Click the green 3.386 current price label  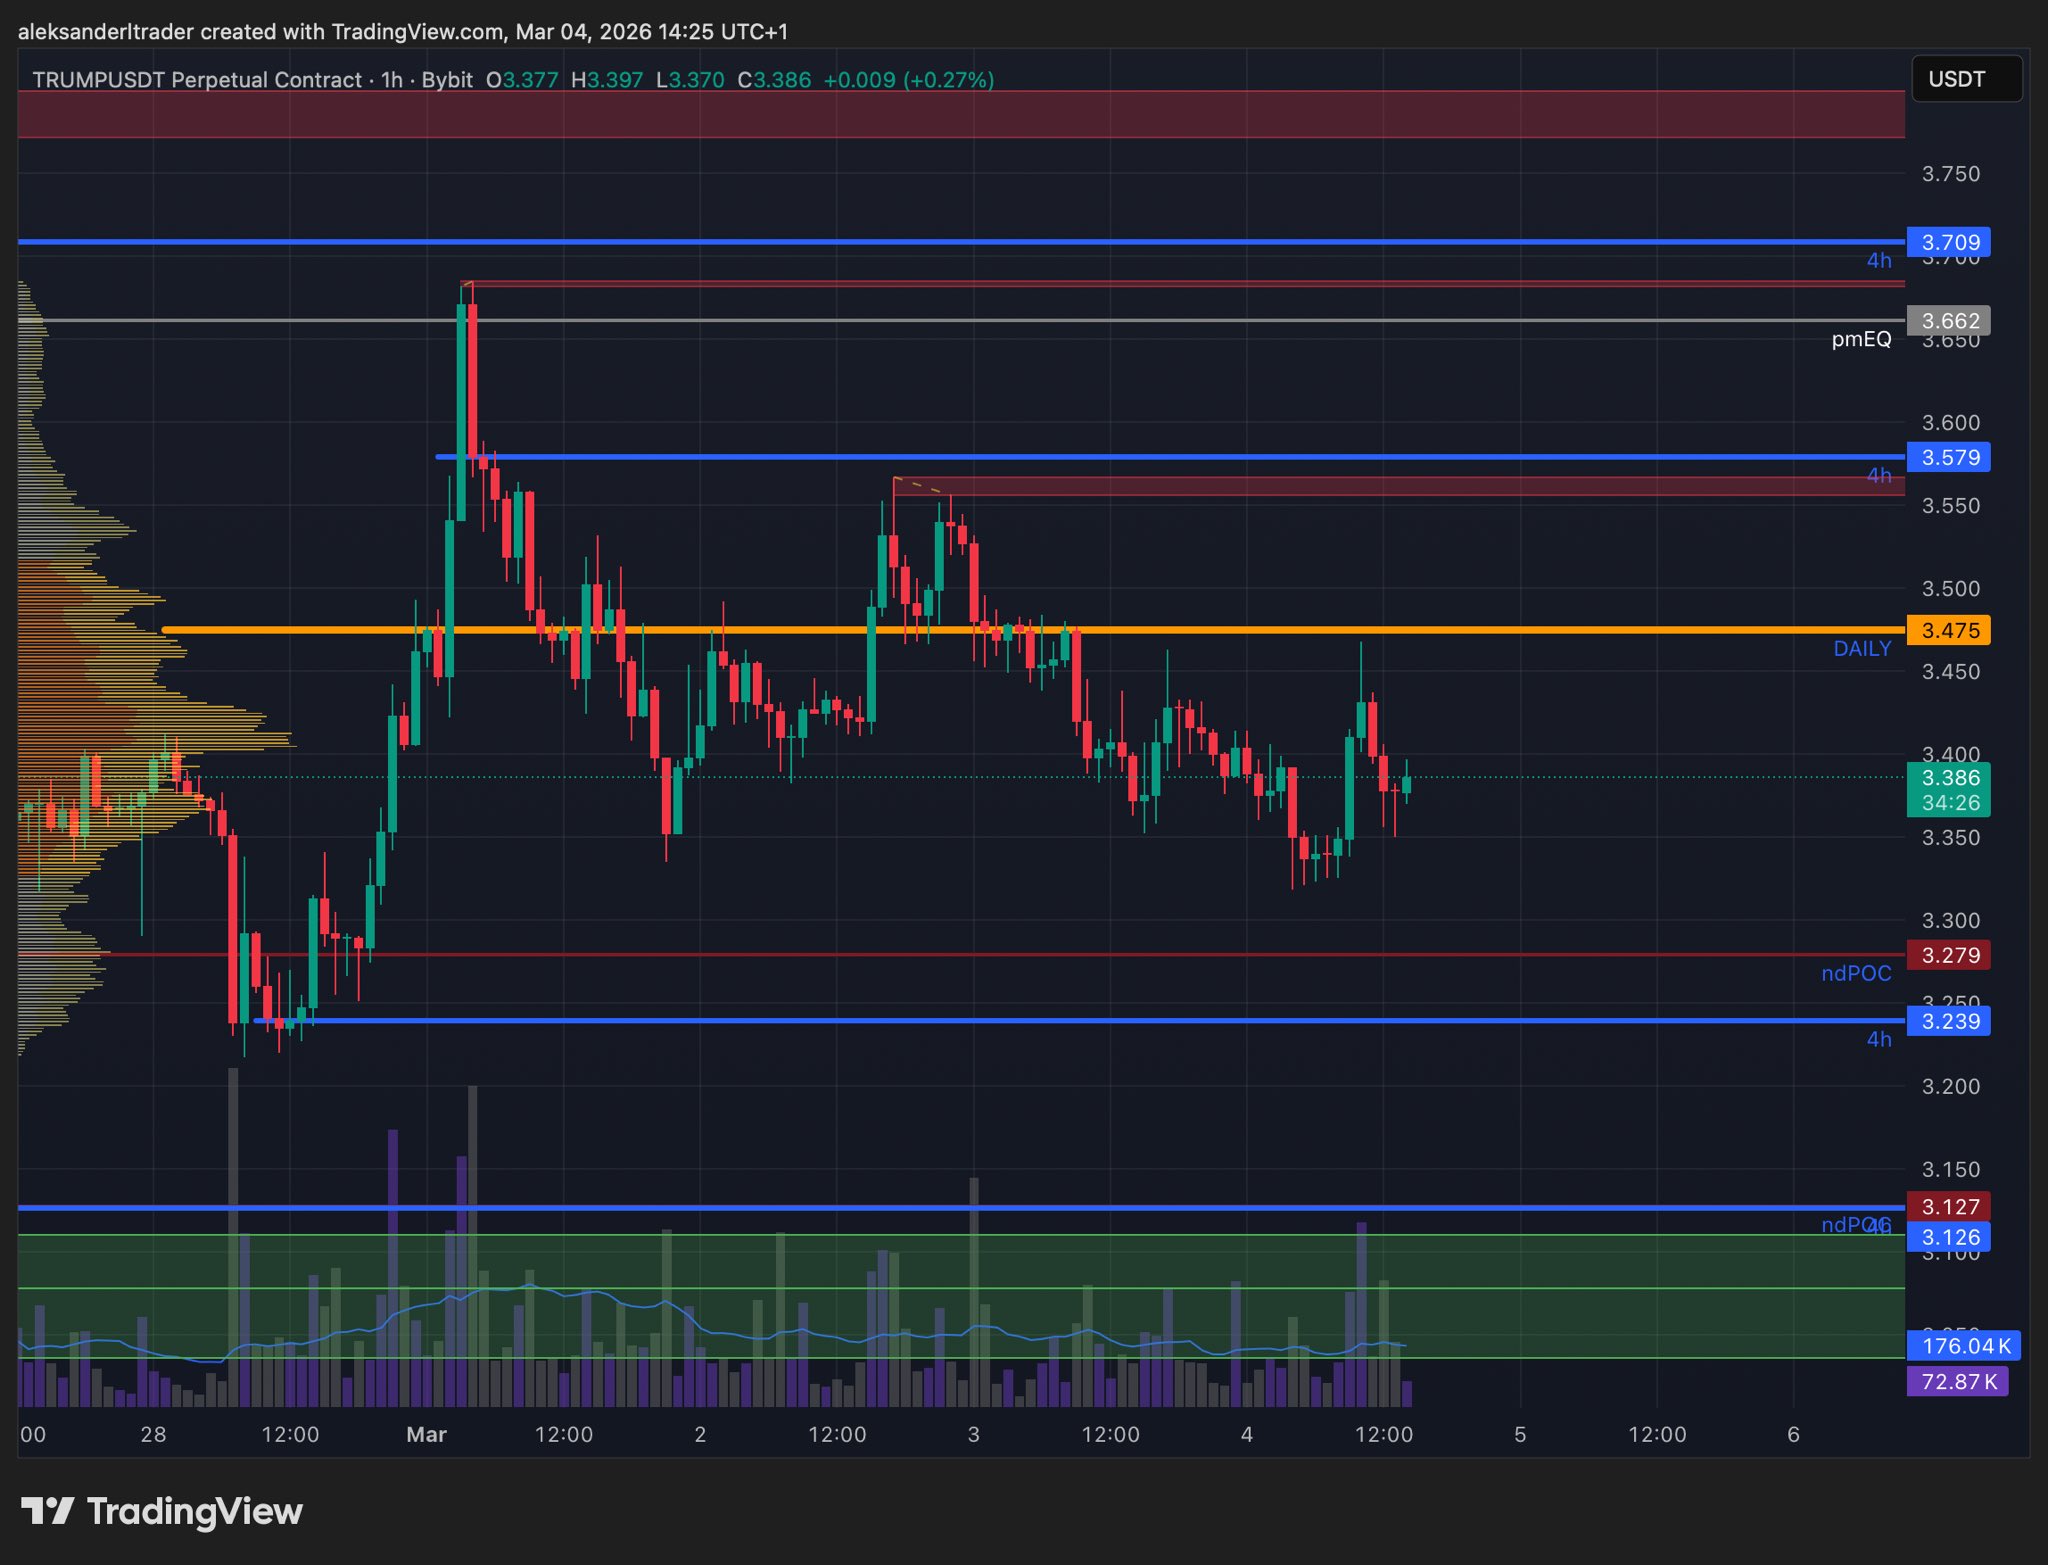coord(1948,778)
